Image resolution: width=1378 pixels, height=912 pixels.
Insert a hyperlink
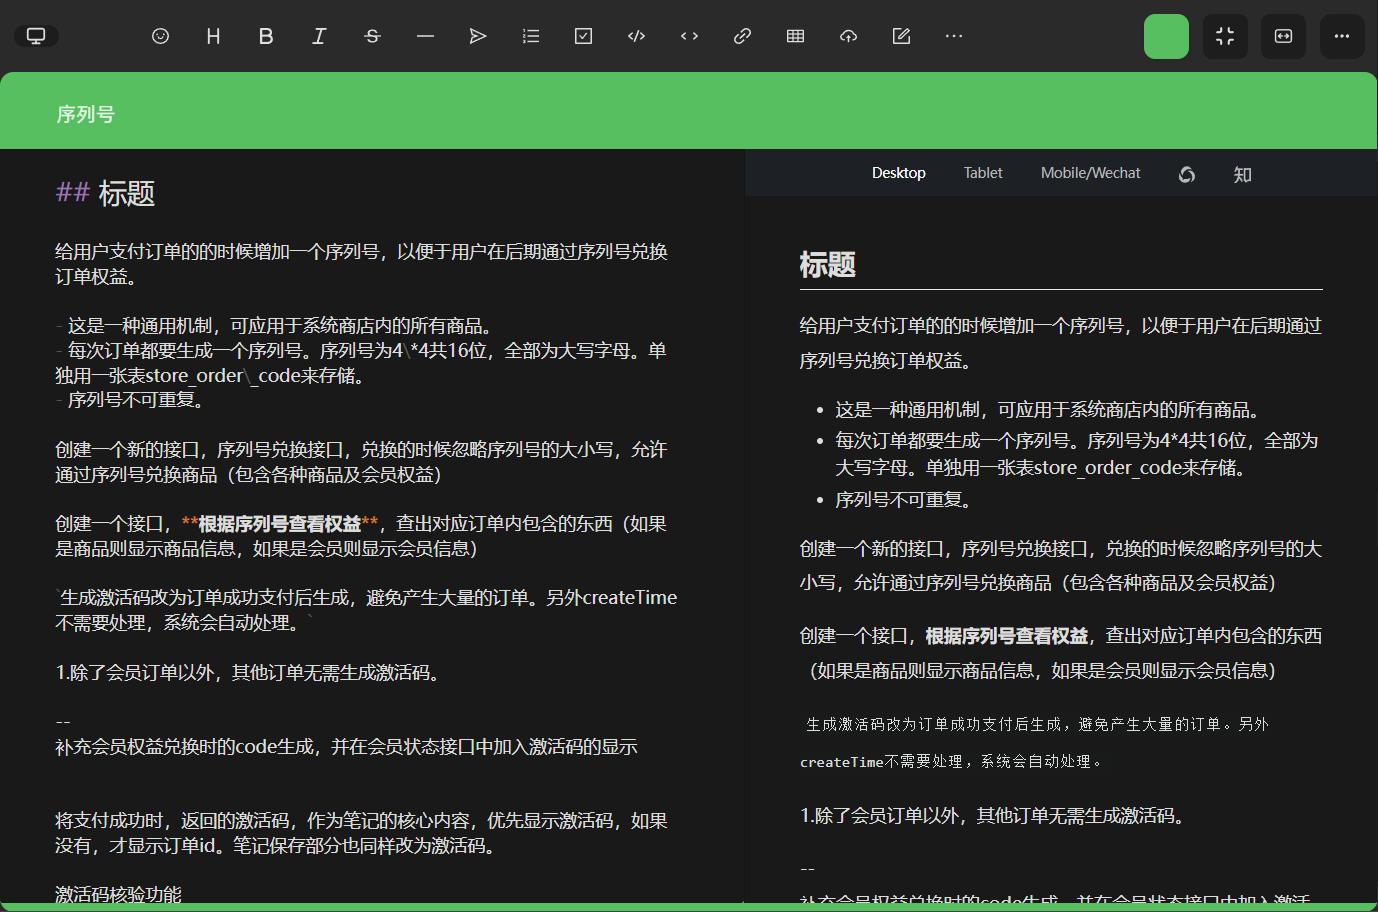click(742, 36)
